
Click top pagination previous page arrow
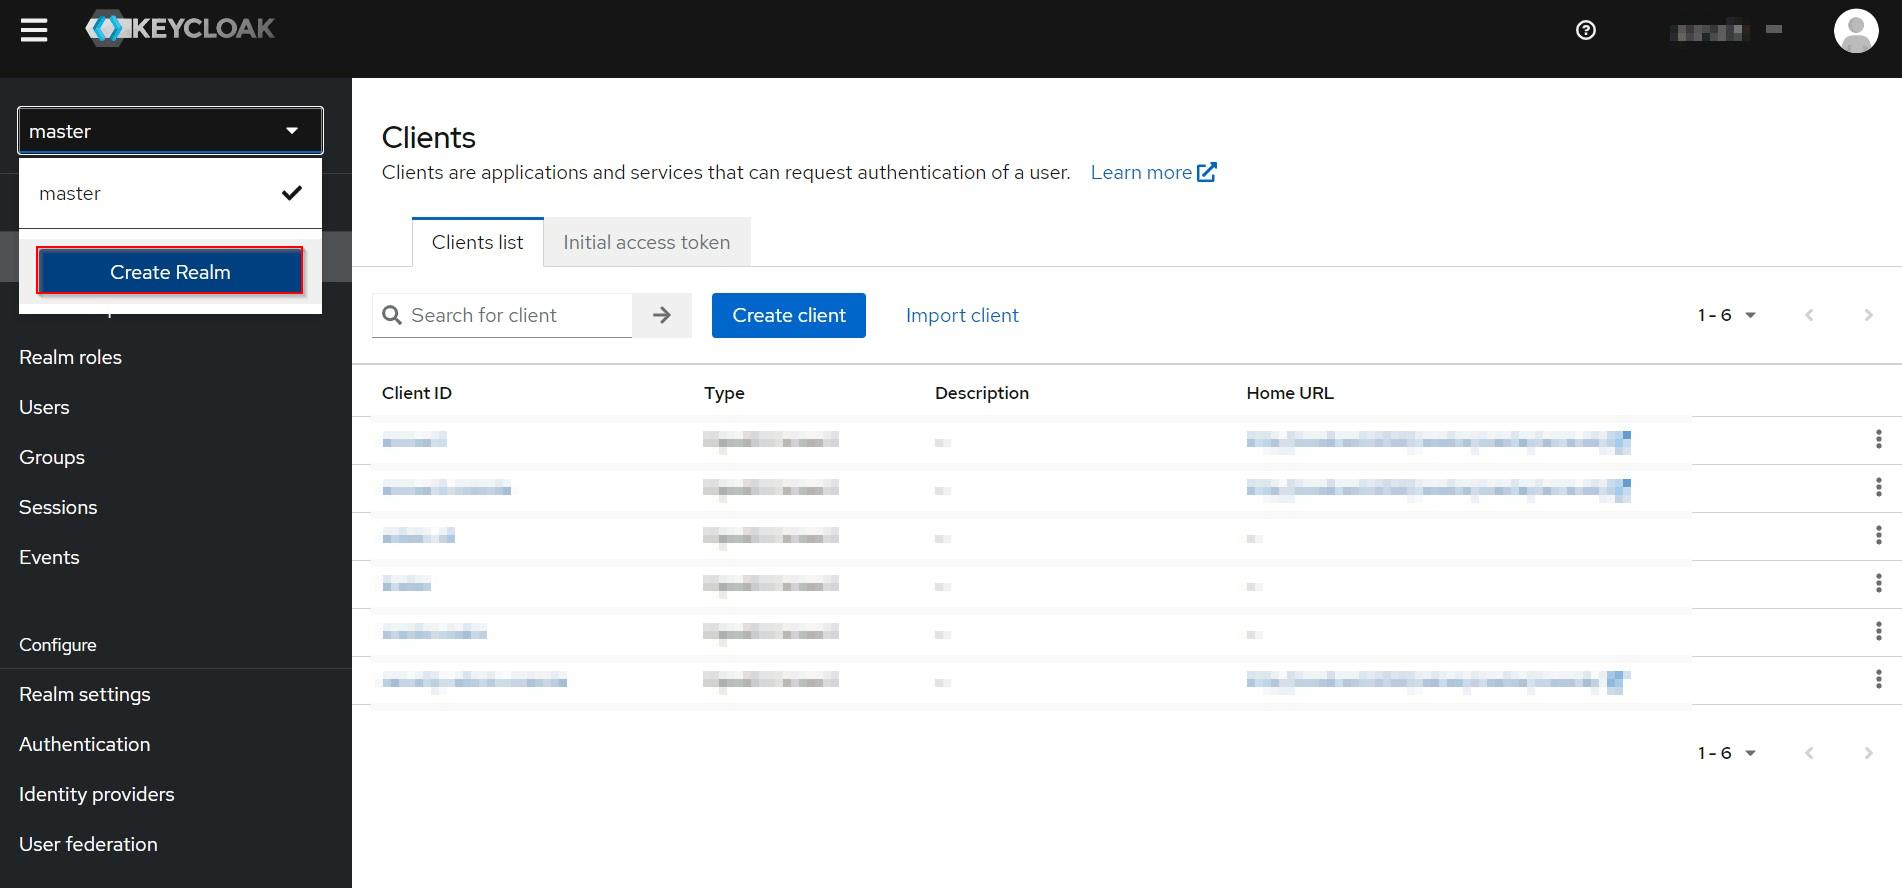point(1809,315)
